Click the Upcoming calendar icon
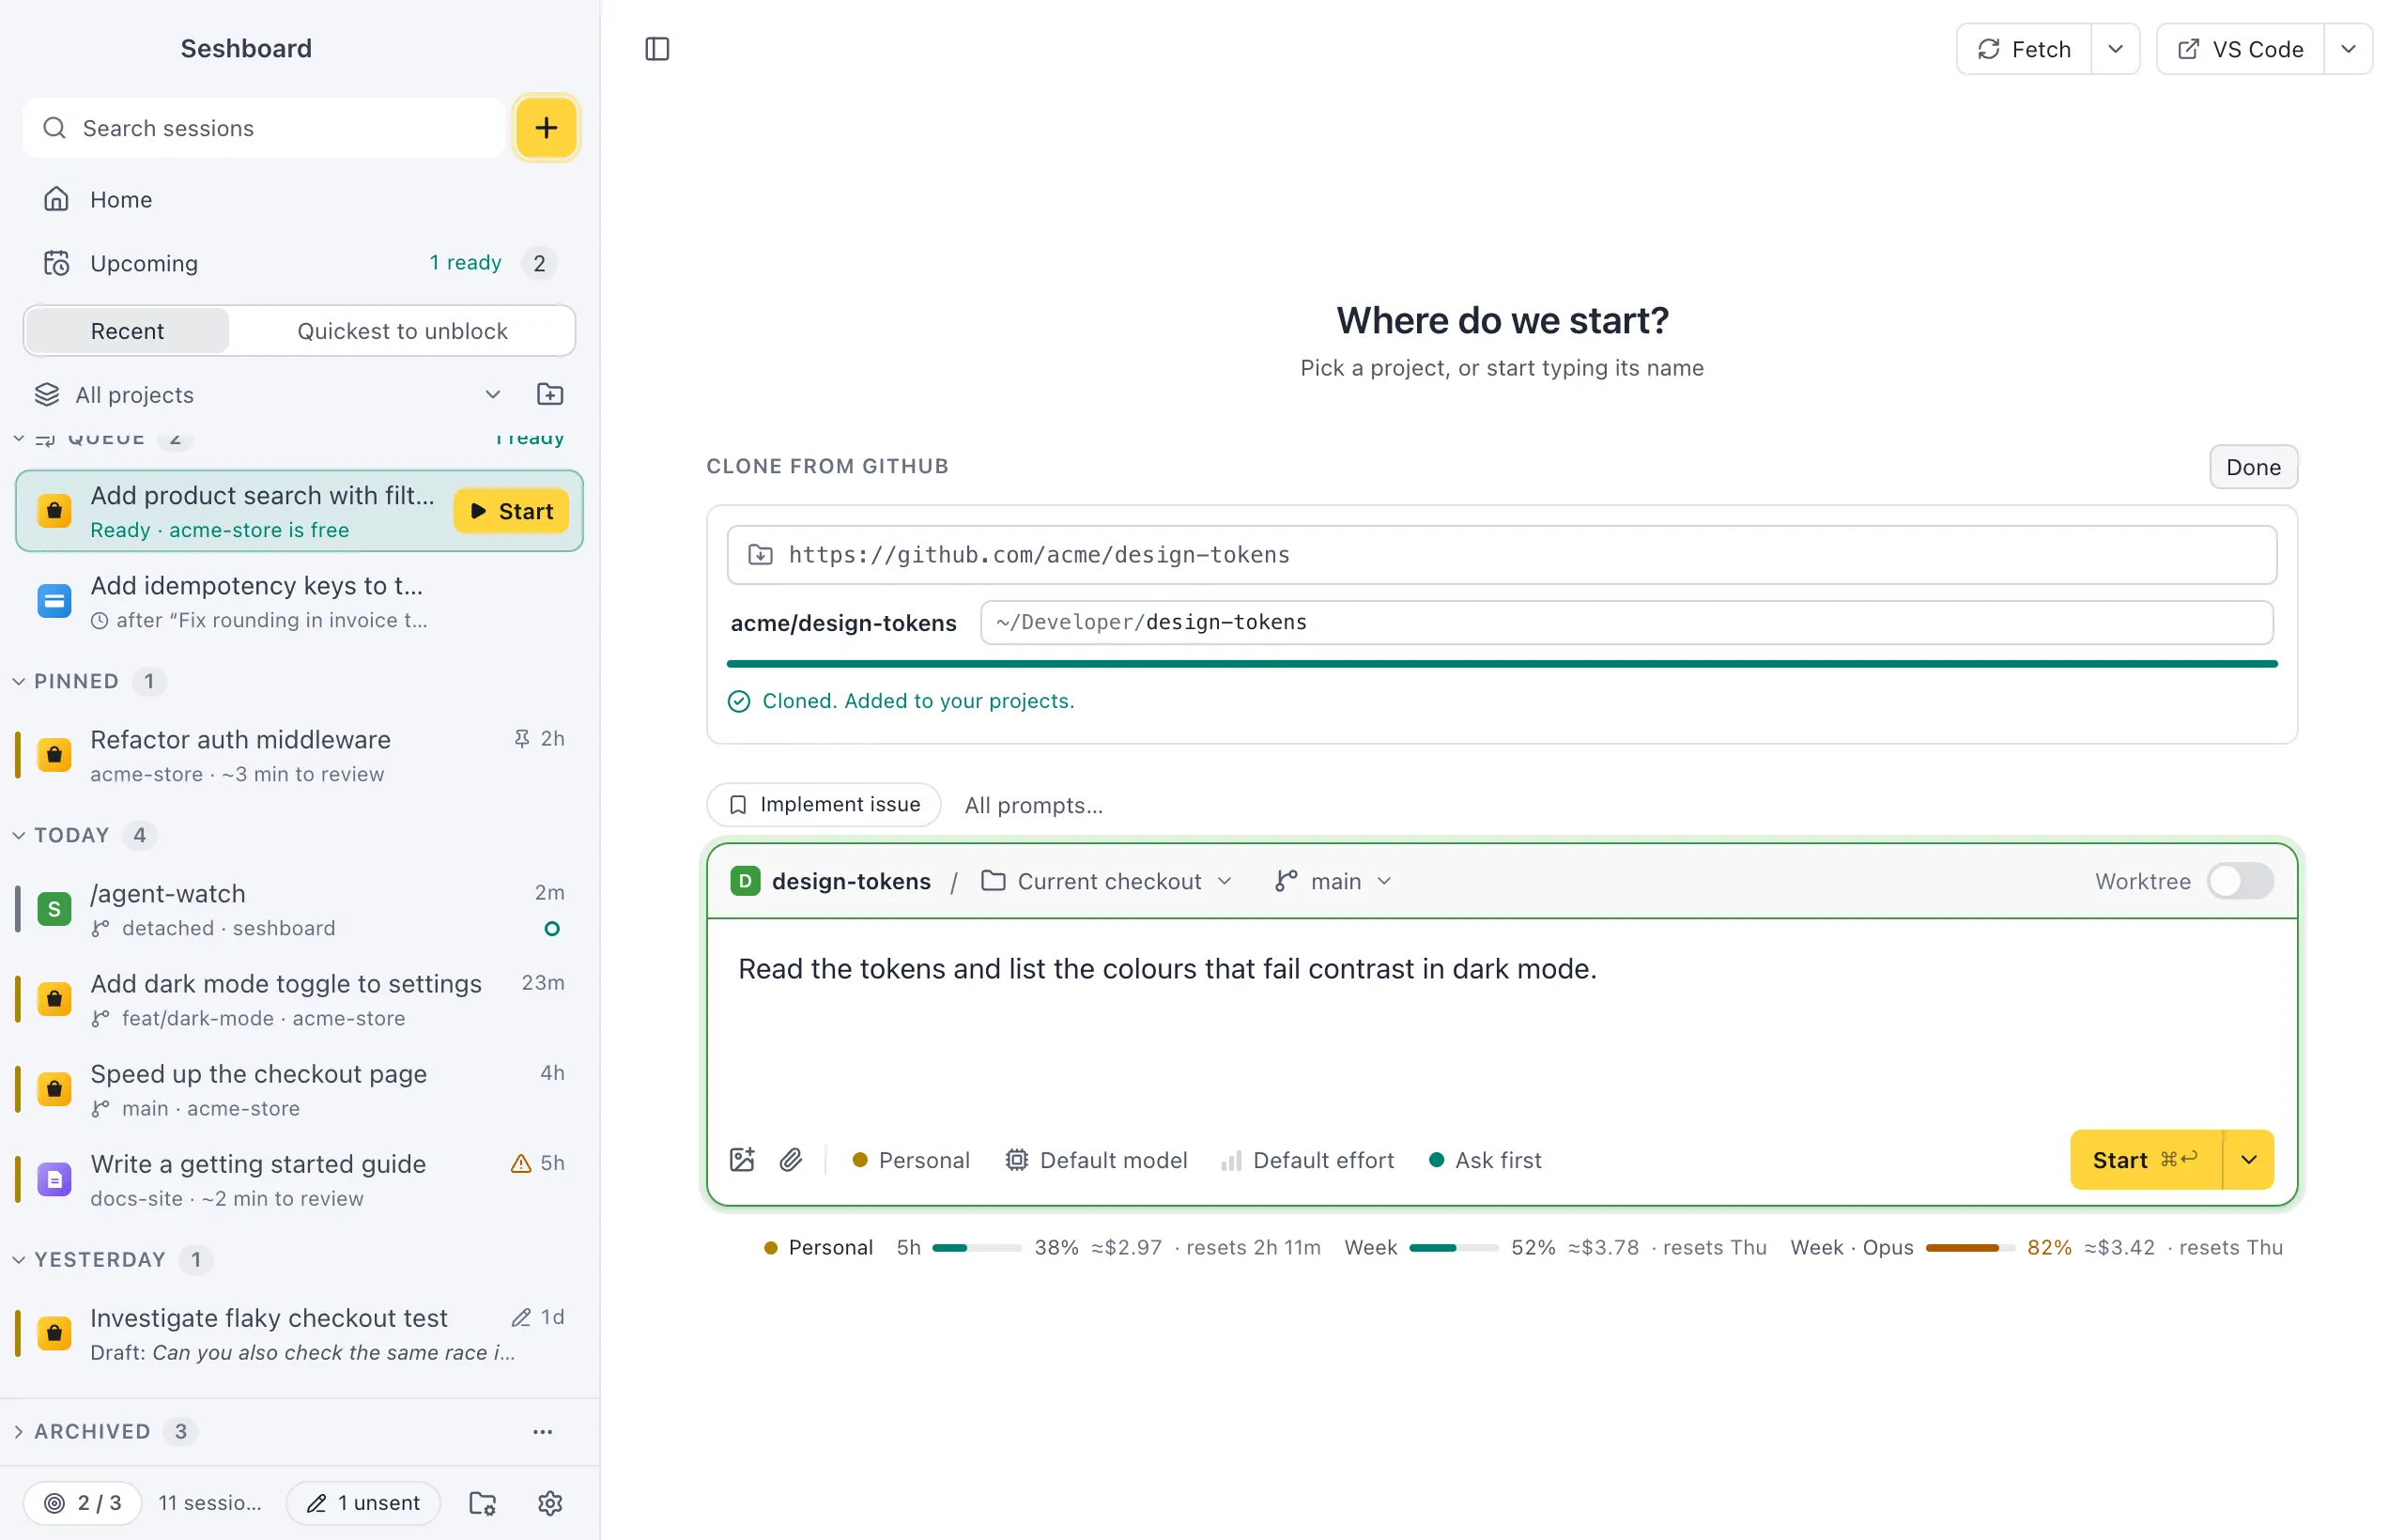The width and height of the screenshot is (2404, 1540). click(x=57, y=263)
